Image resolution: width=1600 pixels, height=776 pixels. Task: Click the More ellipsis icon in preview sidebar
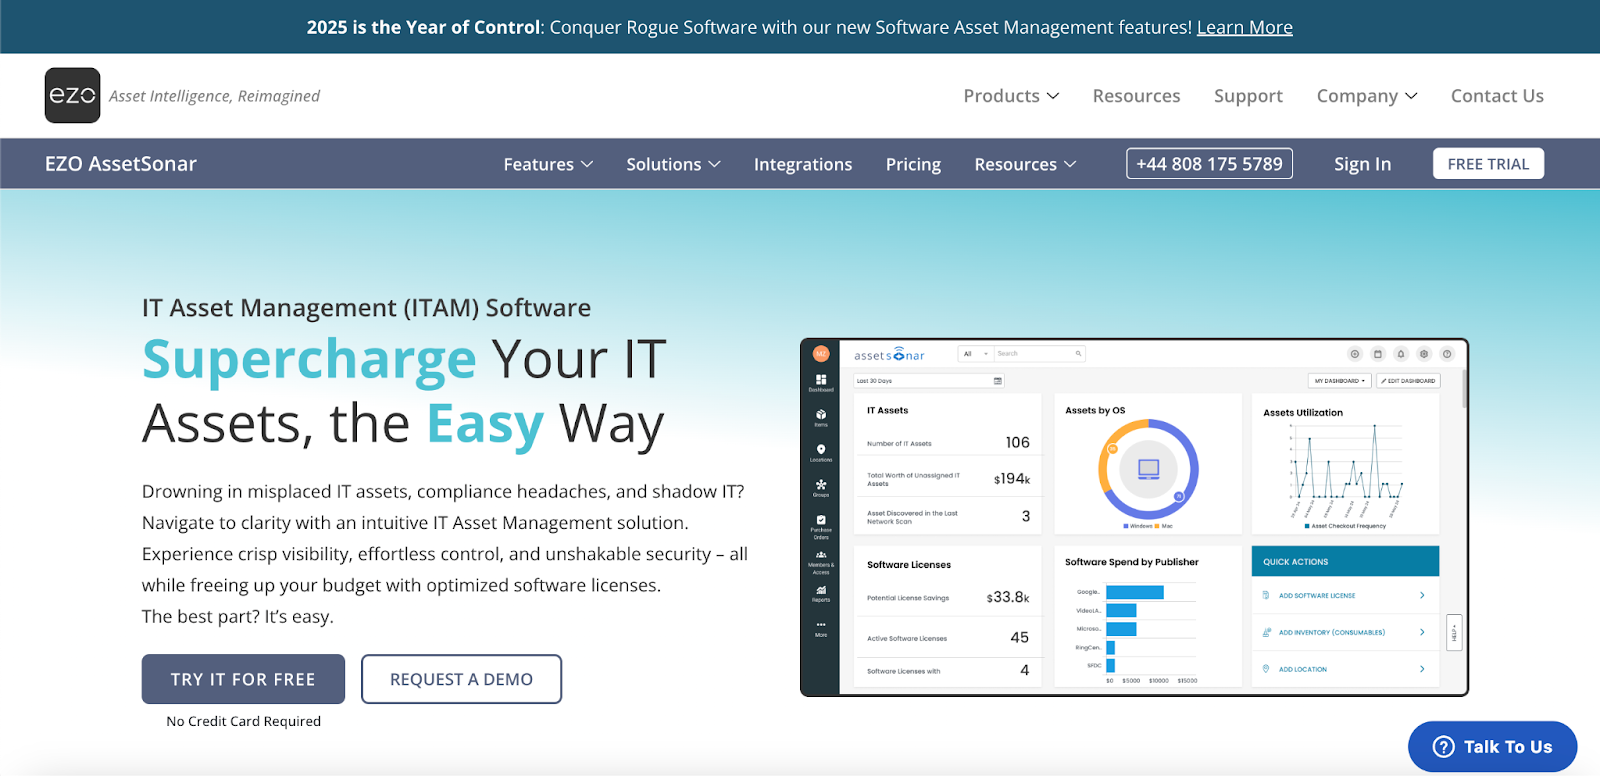(x=821, y=627)
